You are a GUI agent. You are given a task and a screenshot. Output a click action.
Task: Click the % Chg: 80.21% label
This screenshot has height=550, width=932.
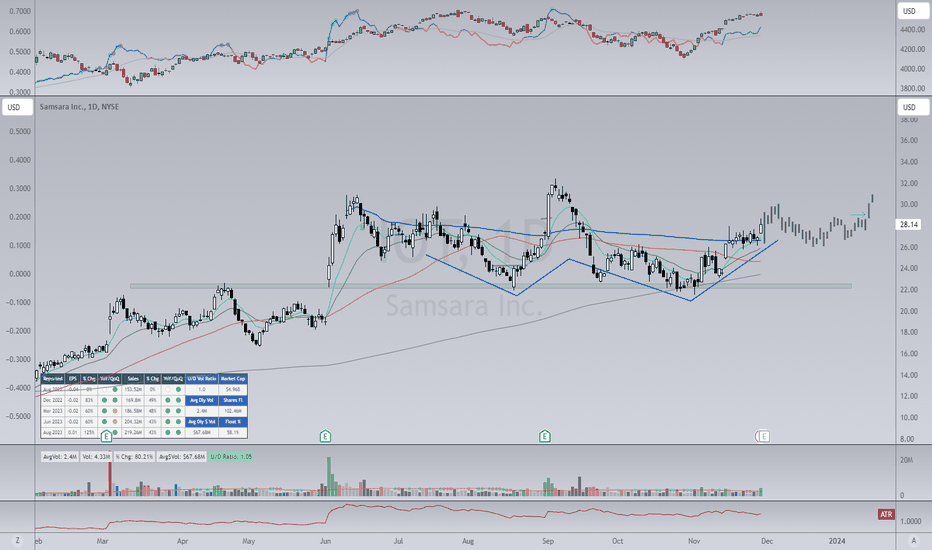click(134, 457)
